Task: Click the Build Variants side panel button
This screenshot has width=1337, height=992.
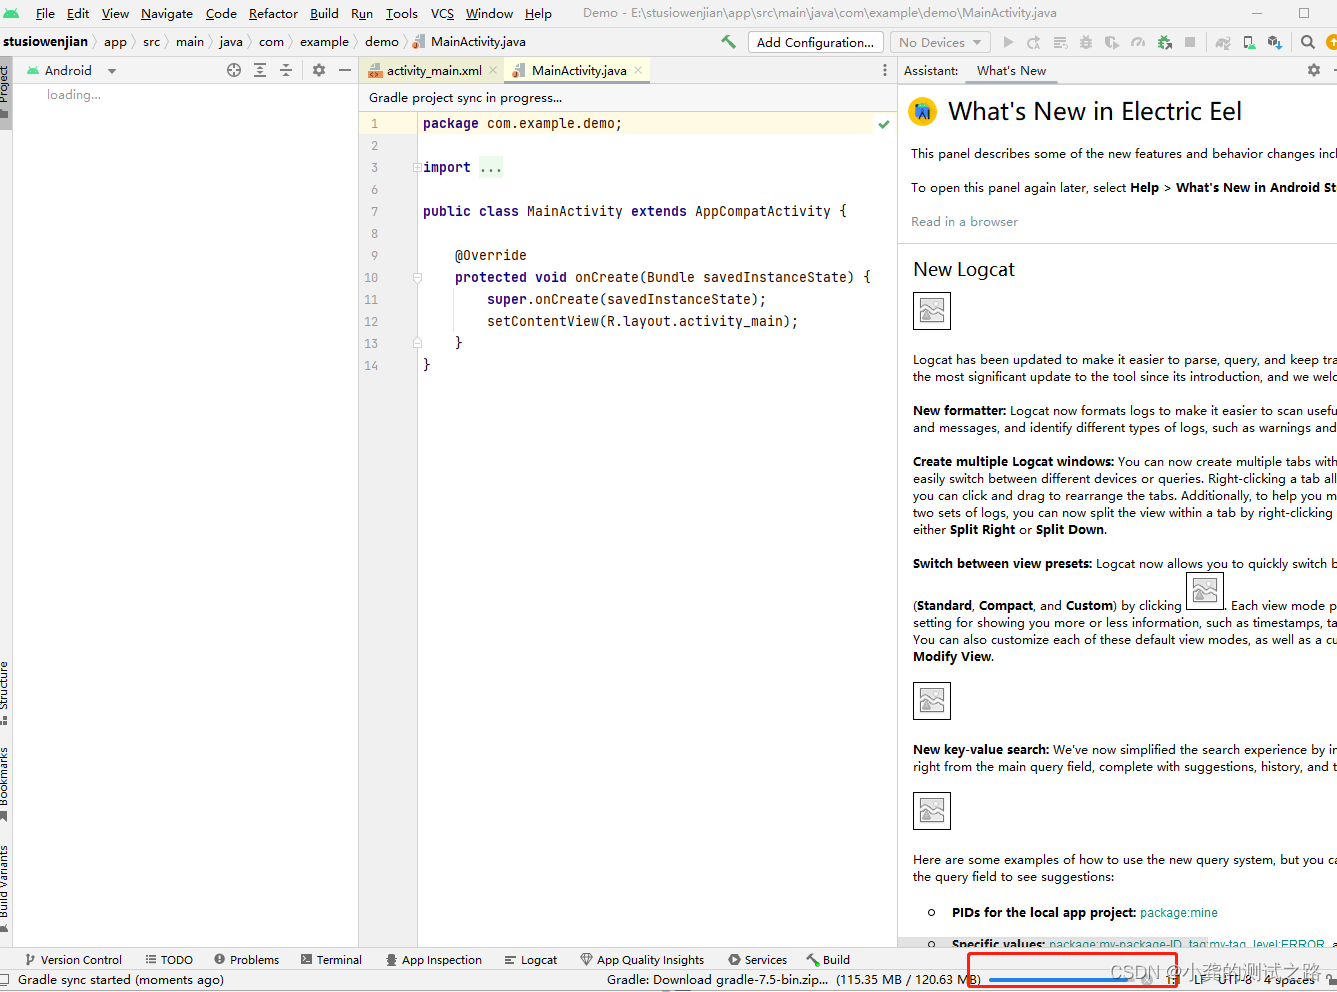Action: [5, 888]
